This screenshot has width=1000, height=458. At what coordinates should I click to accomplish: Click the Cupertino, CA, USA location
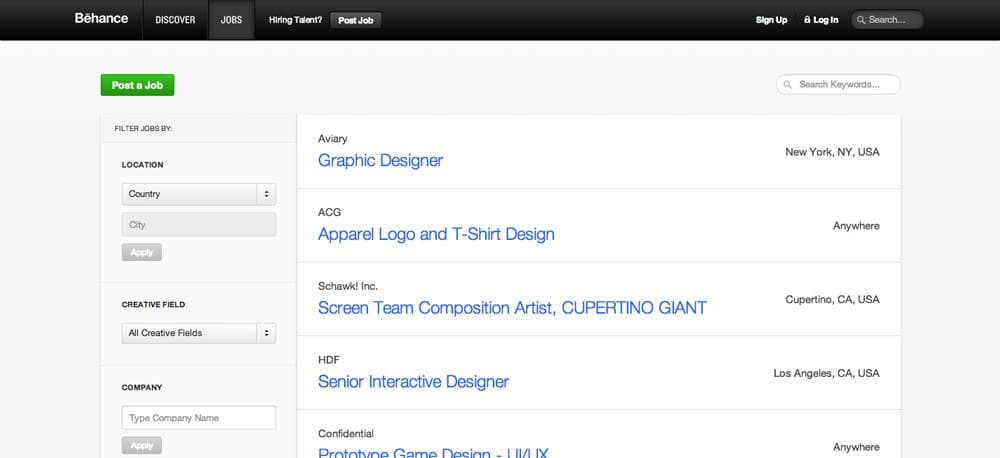832,300
